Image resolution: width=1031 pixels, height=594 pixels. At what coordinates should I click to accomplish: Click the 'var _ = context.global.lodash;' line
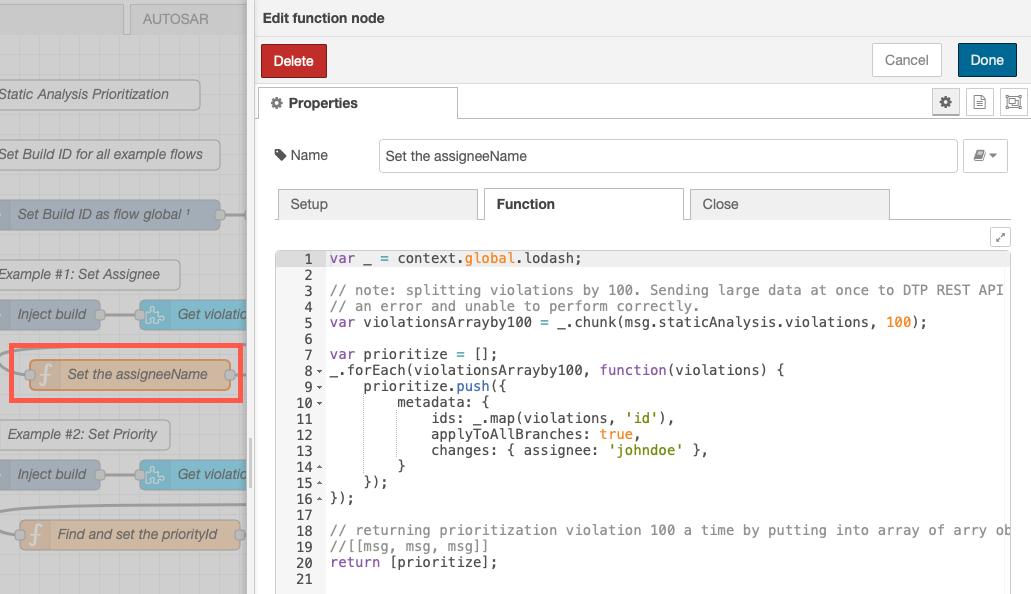[x=456, y=259]
